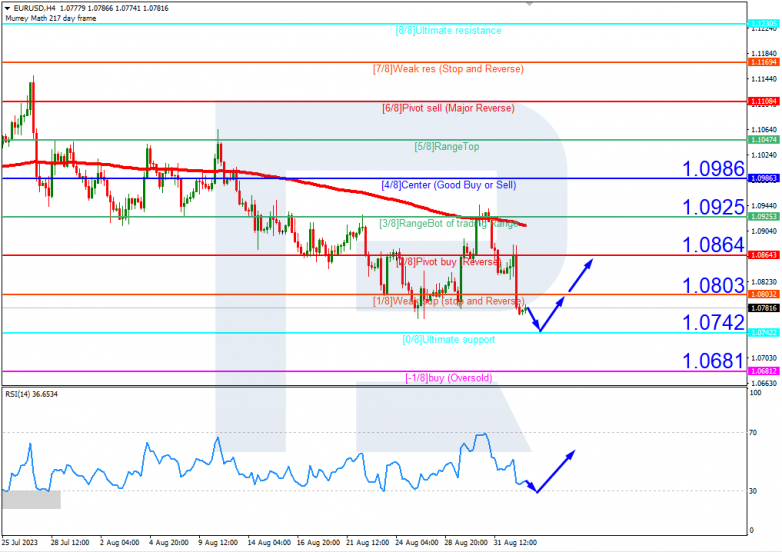Viewport: 782px width, 552px height.
Task: Select the Murrey Math 217 day frame label
Action: (51, 18)
